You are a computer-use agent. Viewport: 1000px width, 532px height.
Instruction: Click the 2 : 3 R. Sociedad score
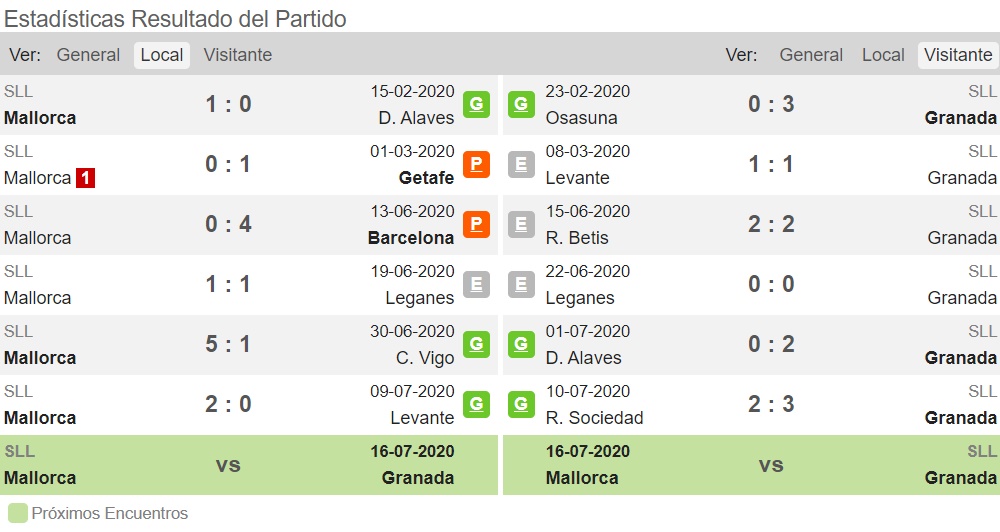[771, 404]
